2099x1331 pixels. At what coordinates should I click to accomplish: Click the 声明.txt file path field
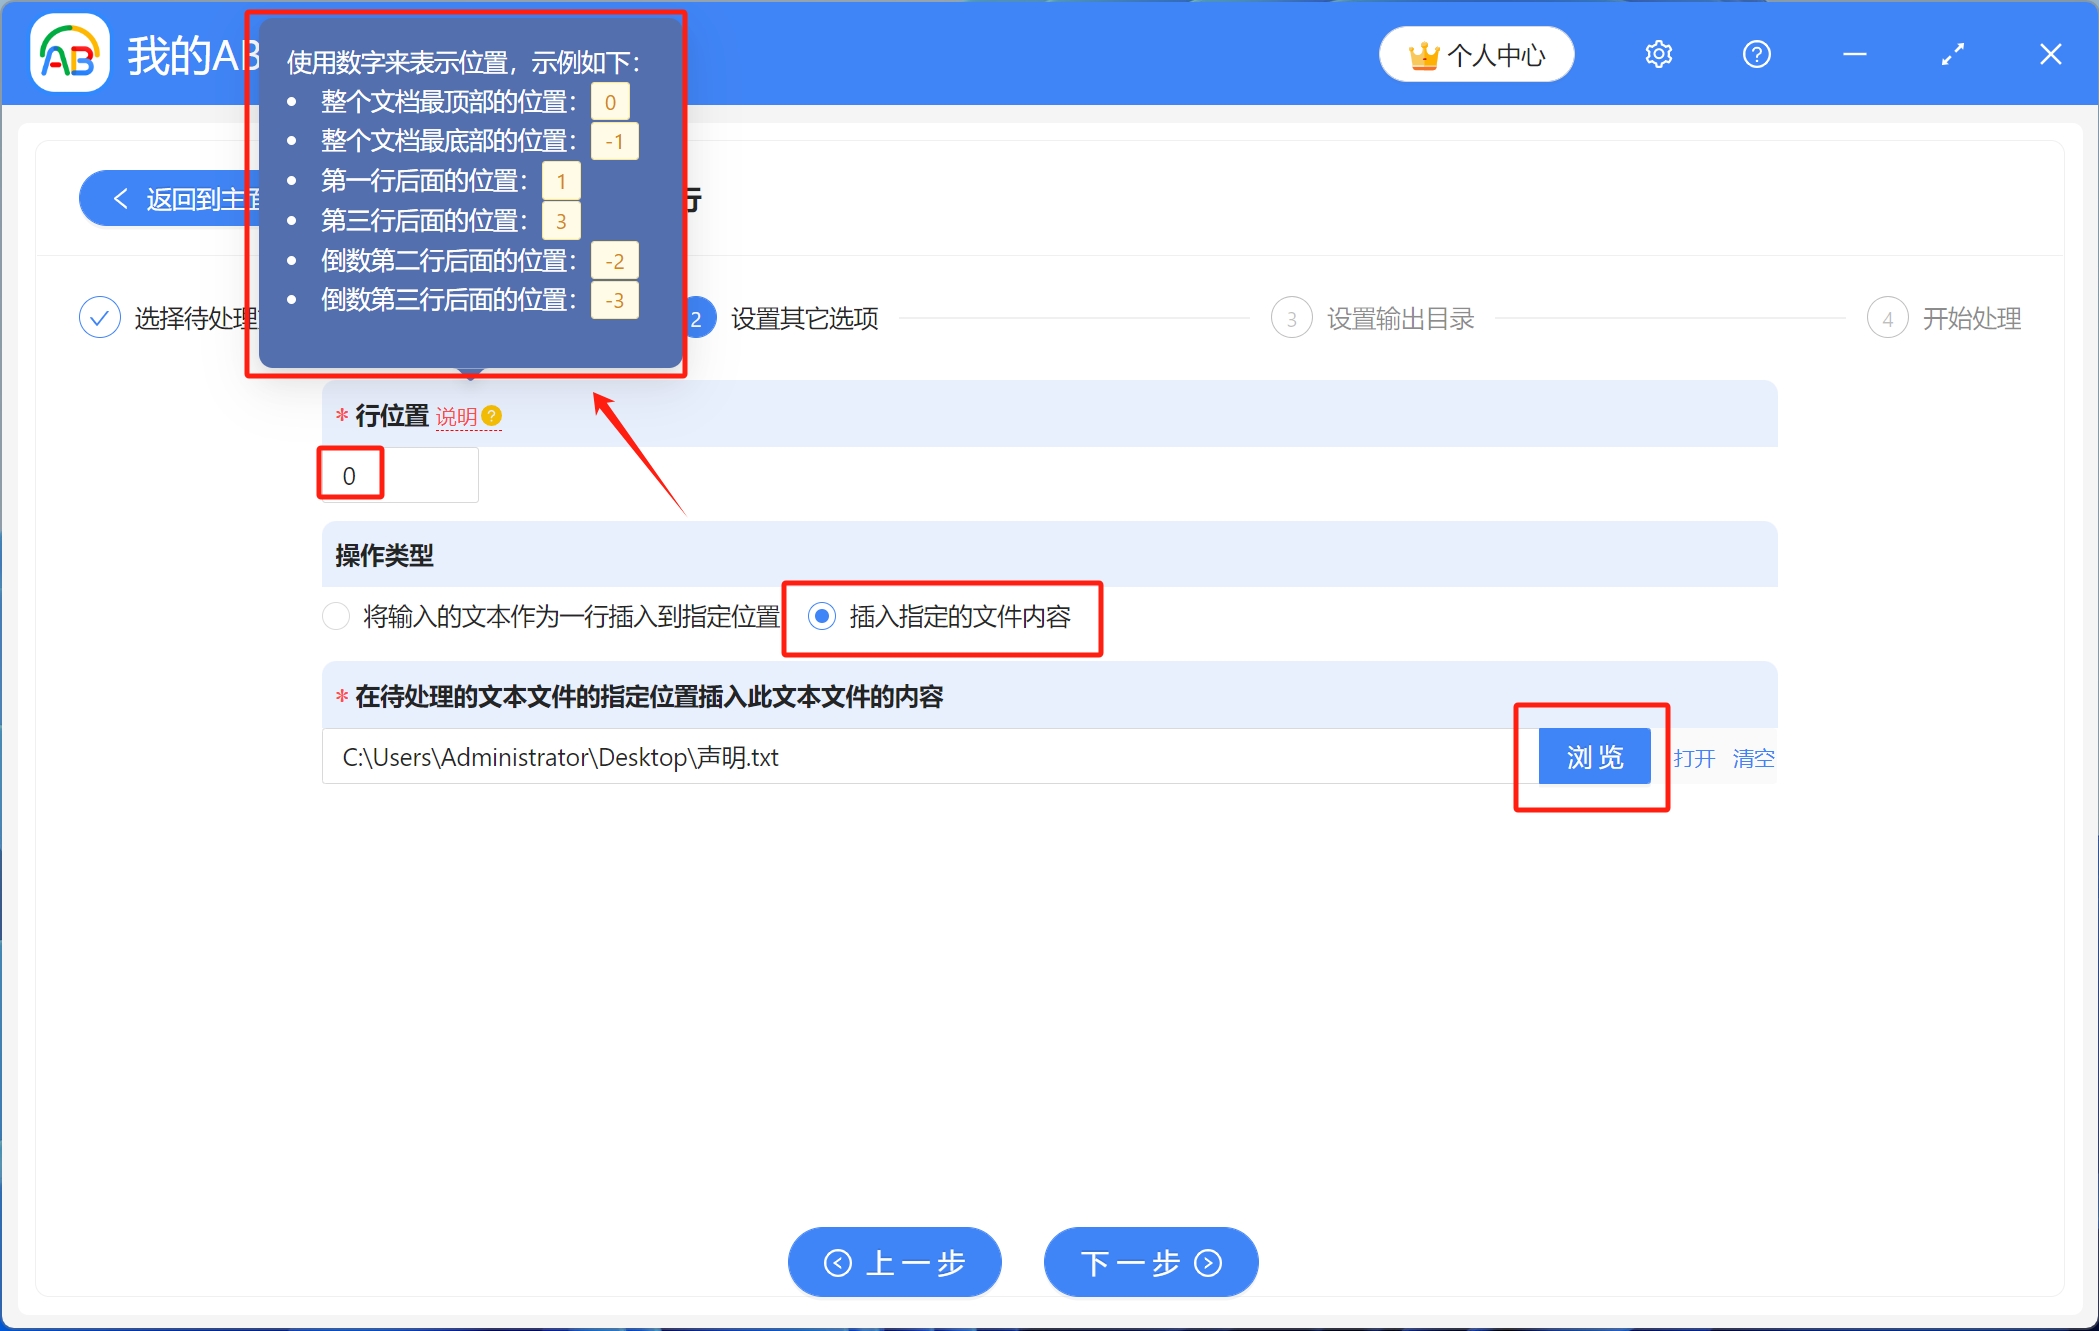(x=900, y=757)
